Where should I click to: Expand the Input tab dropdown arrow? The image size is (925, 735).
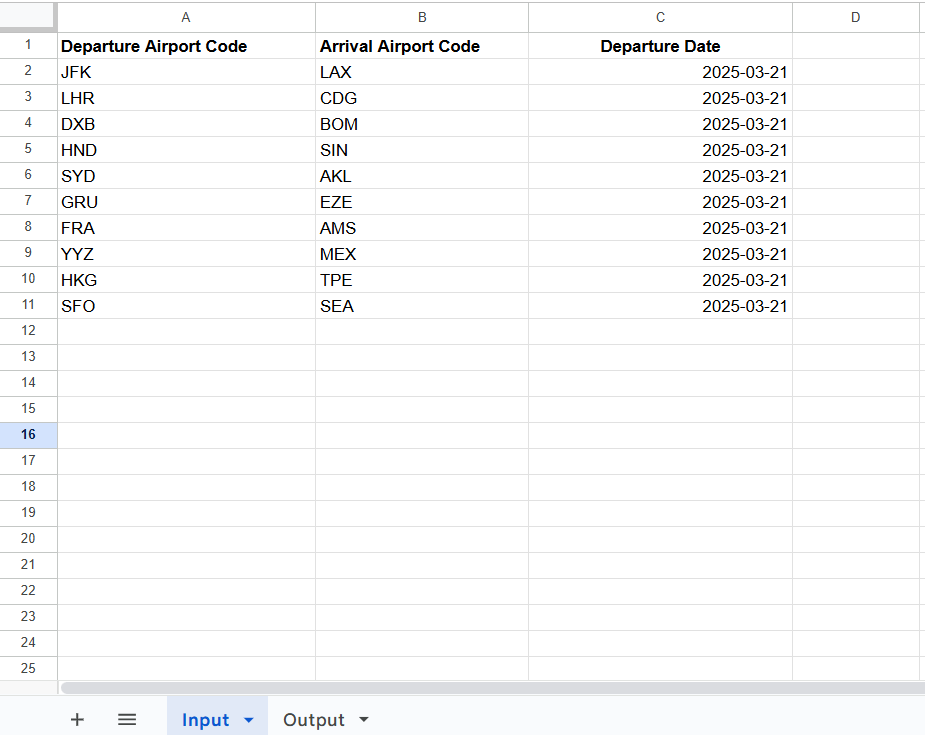[248, 720]
